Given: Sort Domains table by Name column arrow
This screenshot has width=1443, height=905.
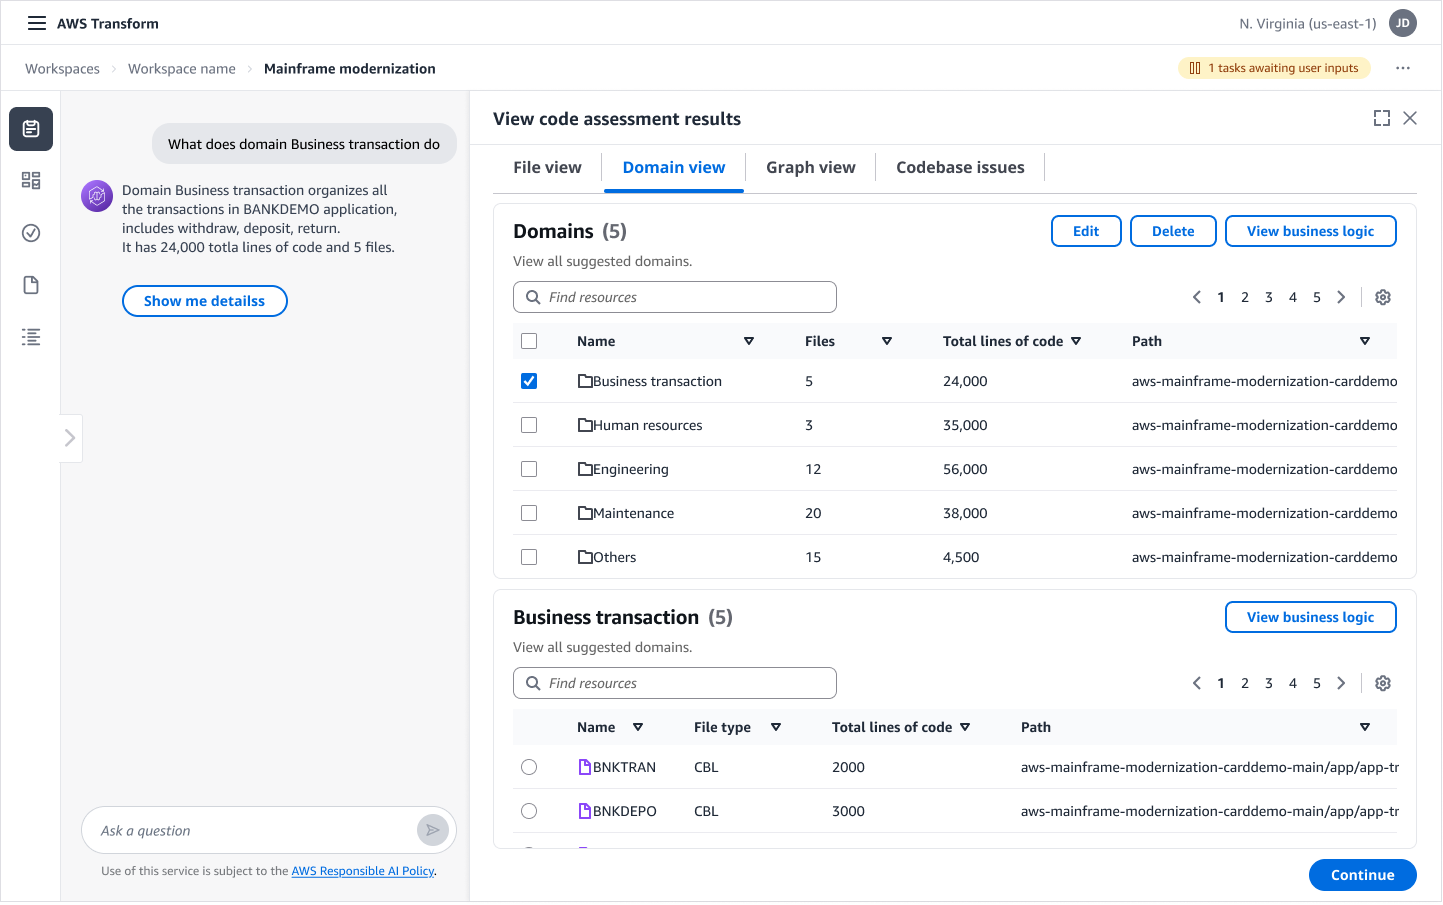Looking at the screenshot, I should point(749,341).
